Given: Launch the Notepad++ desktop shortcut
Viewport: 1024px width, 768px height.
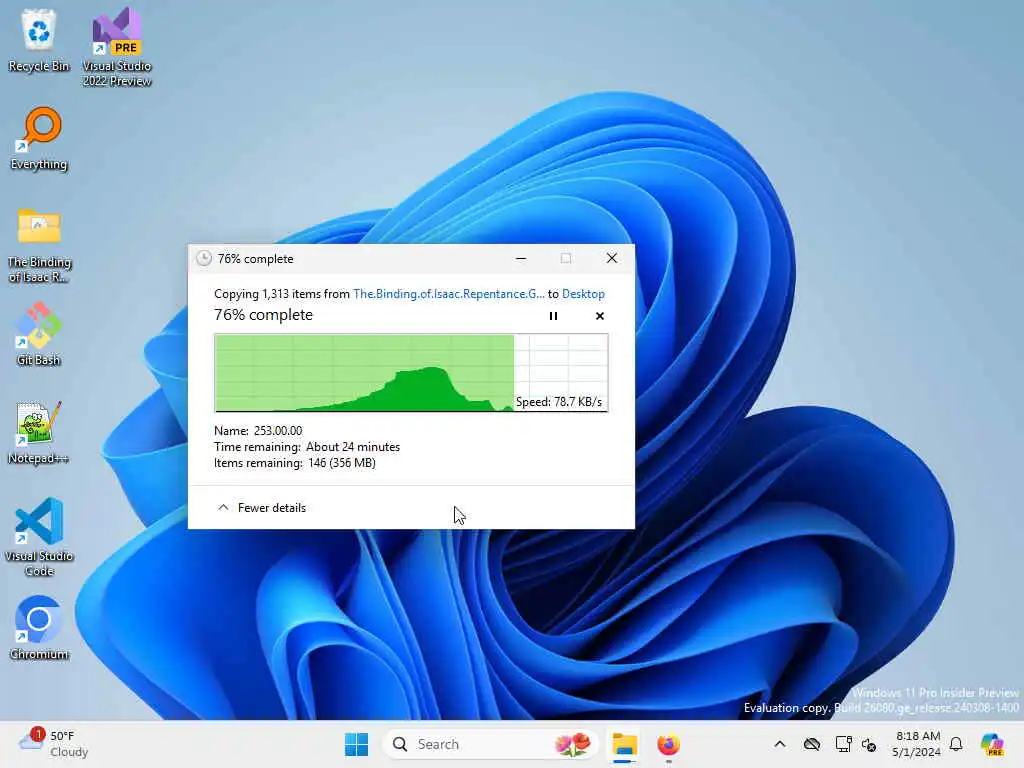Looking at the screenshot, I should point(39,432).
